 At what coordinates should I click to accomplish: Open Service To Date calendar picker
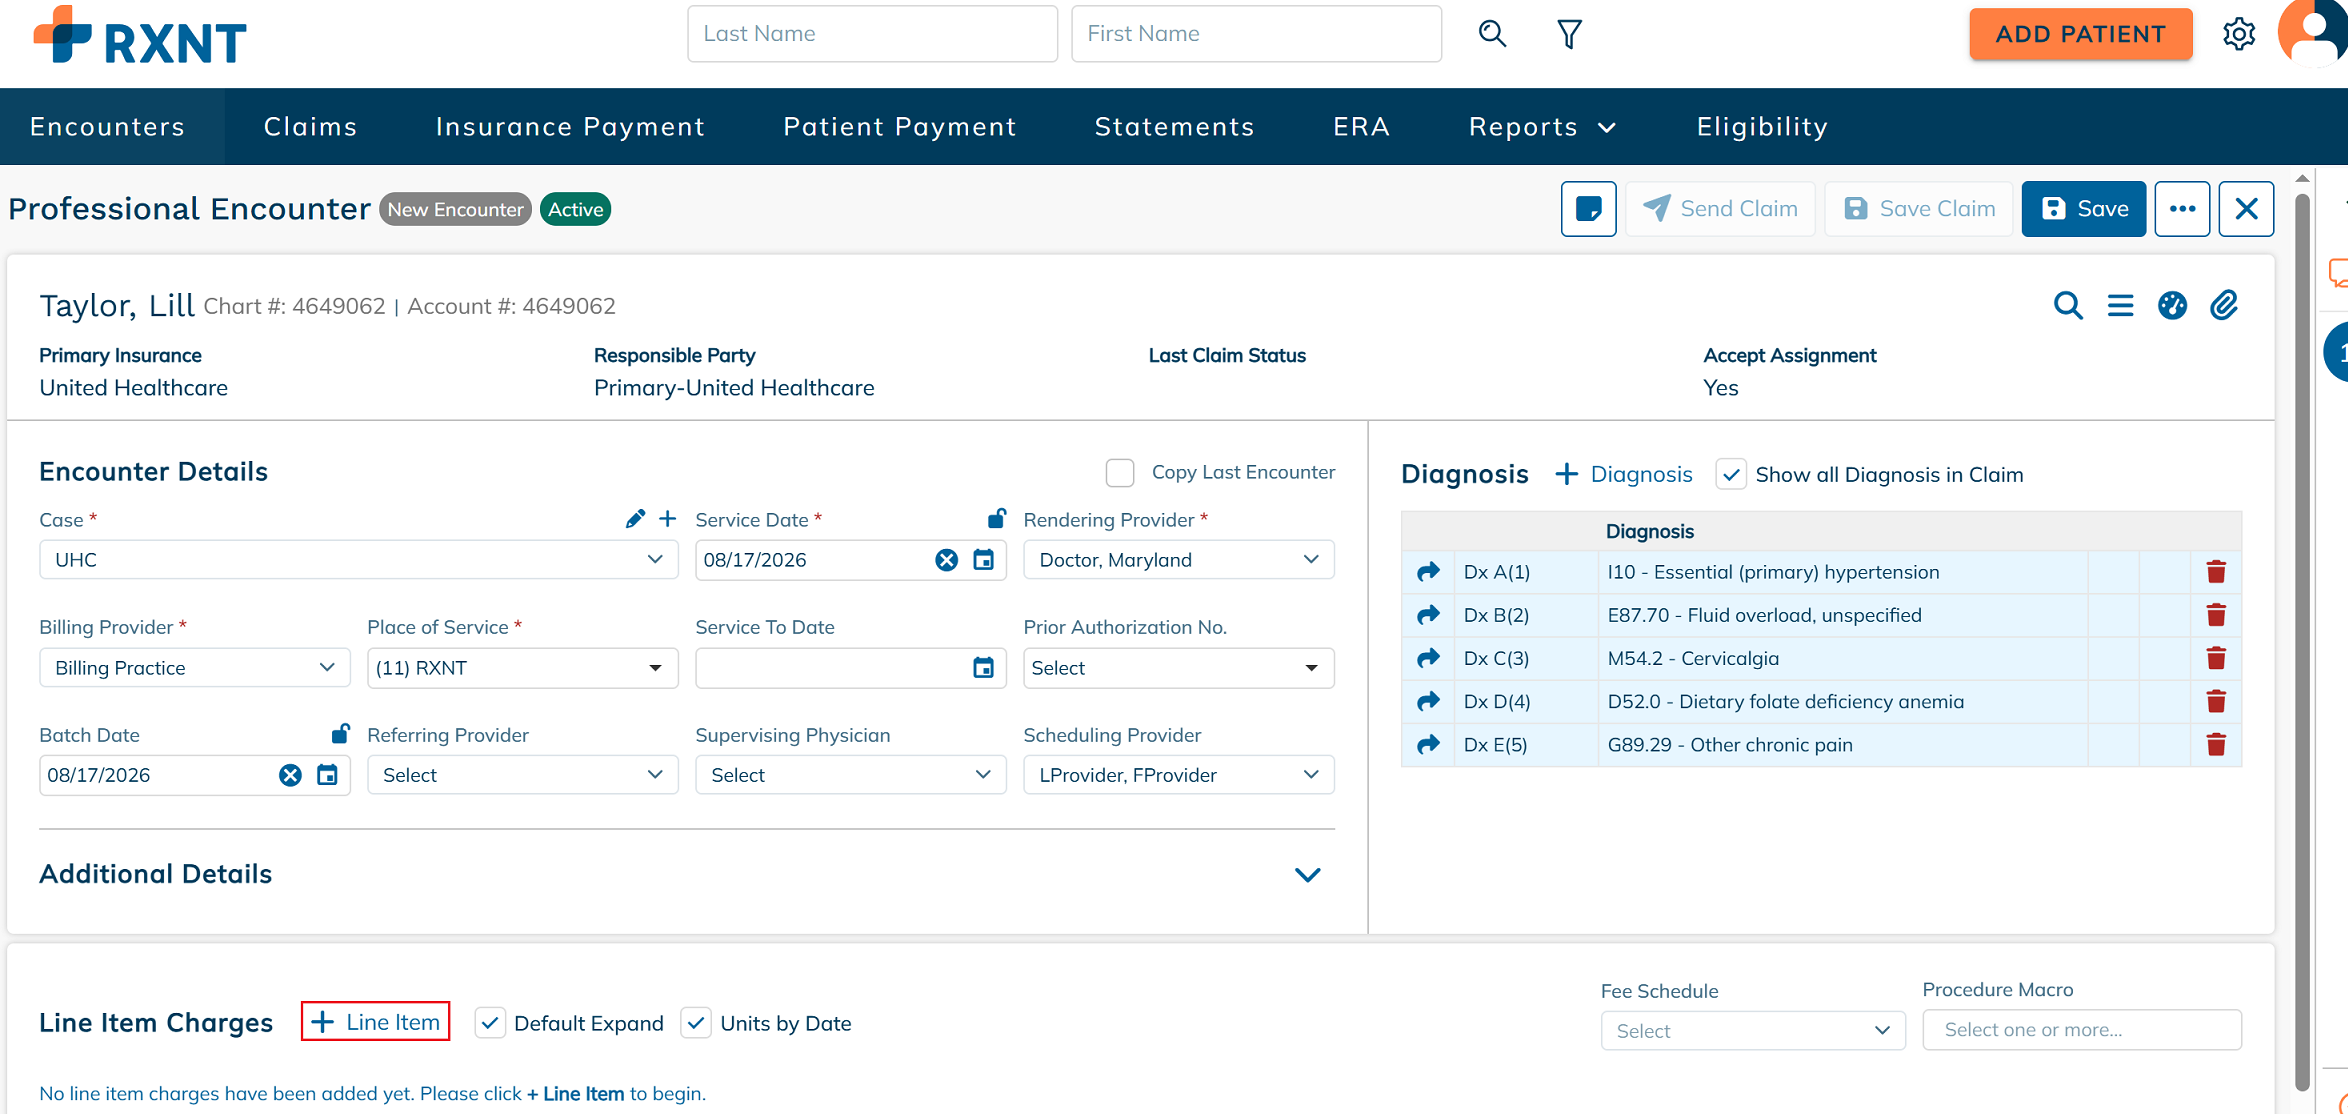pyautogui.click(x=984, y=668)
